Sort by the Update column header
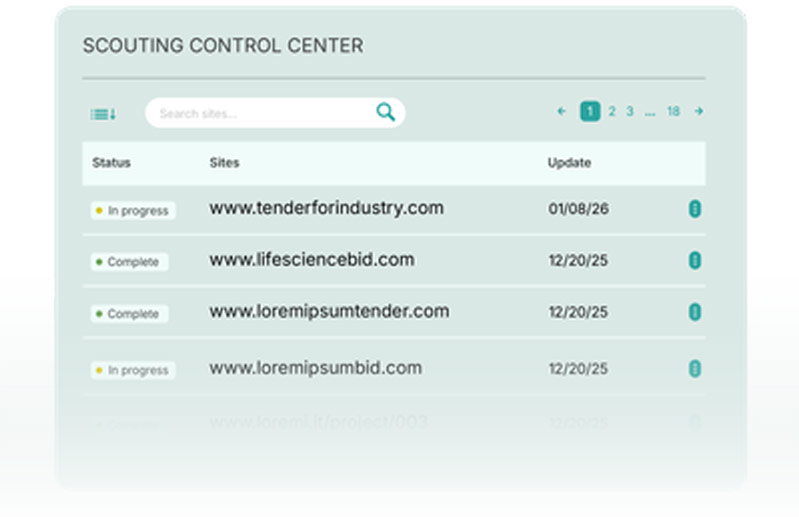 [569, 163]
